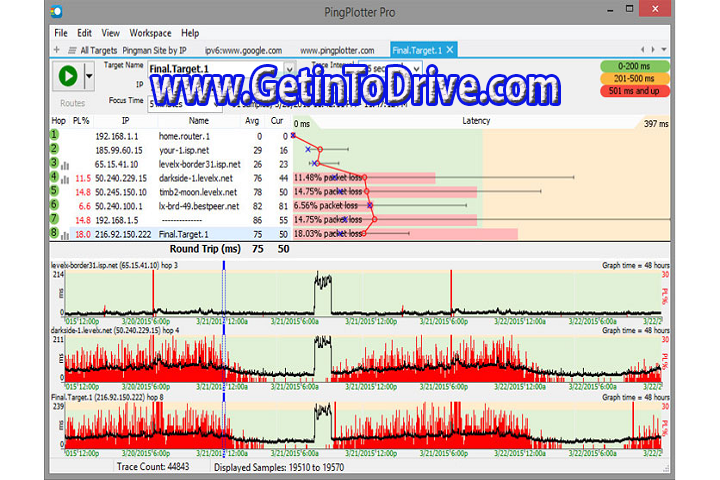Click the Latency graph header
Image resolution: width=720 pixels, height=480 pixels.
pos(476,121)
